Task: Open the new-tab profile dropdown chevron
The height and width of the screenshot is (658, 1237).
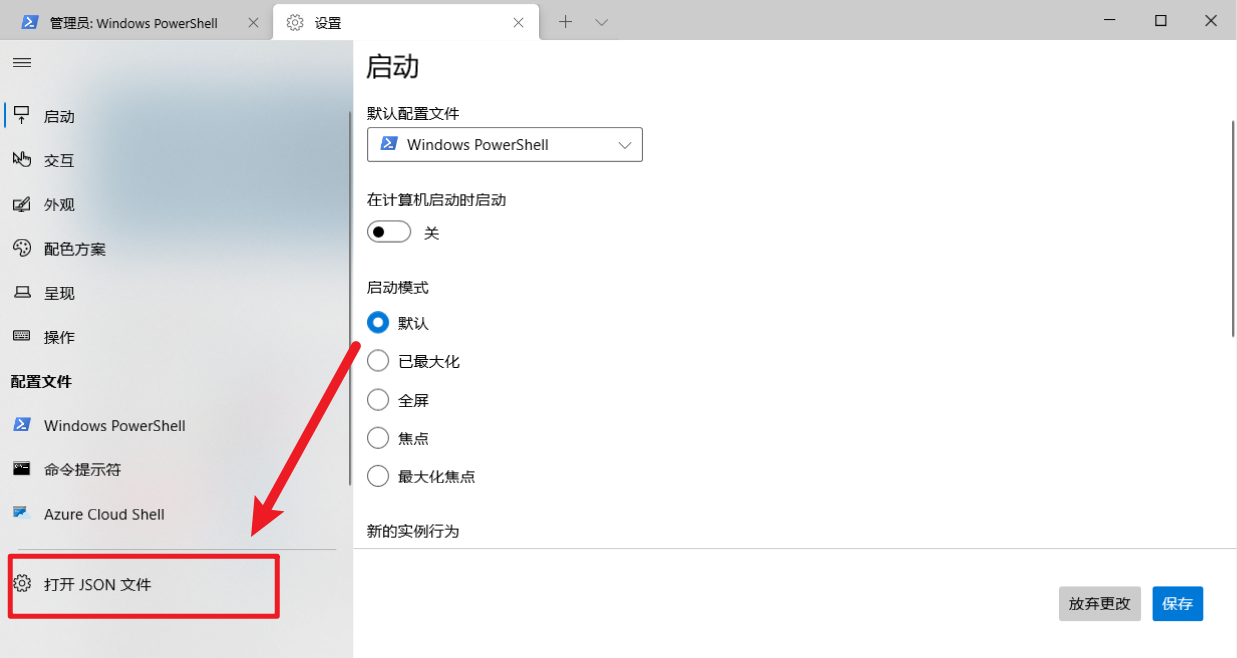Action: [601, 21]
